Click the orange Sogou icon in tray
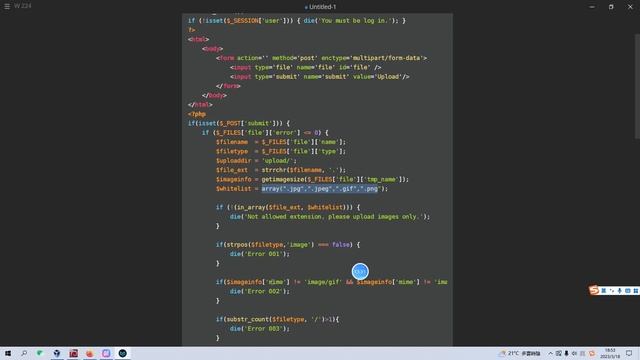640x360 pixels. click(592, 353)
